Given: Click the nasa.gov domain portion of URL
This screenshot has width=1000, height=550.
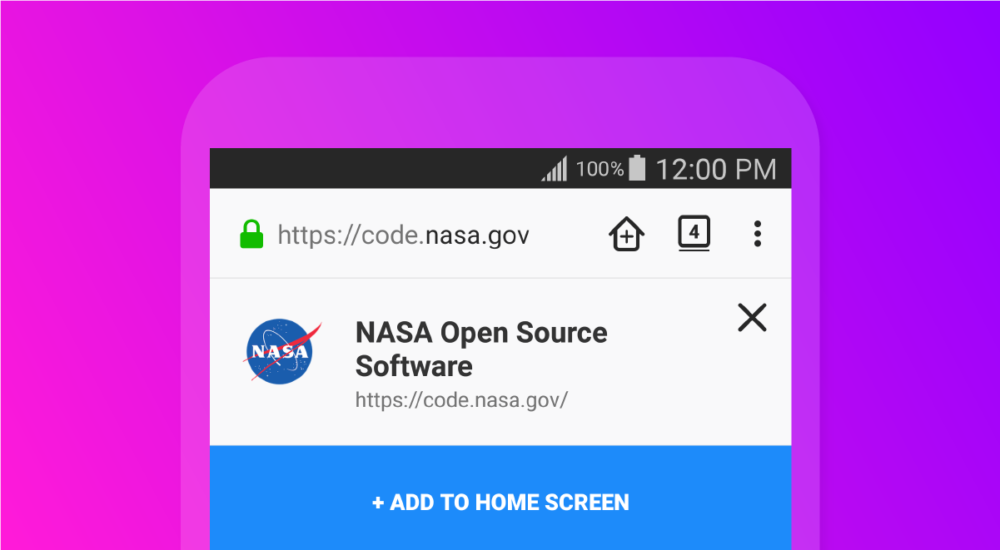Looking at the screenshot, I should pos(477,235).
